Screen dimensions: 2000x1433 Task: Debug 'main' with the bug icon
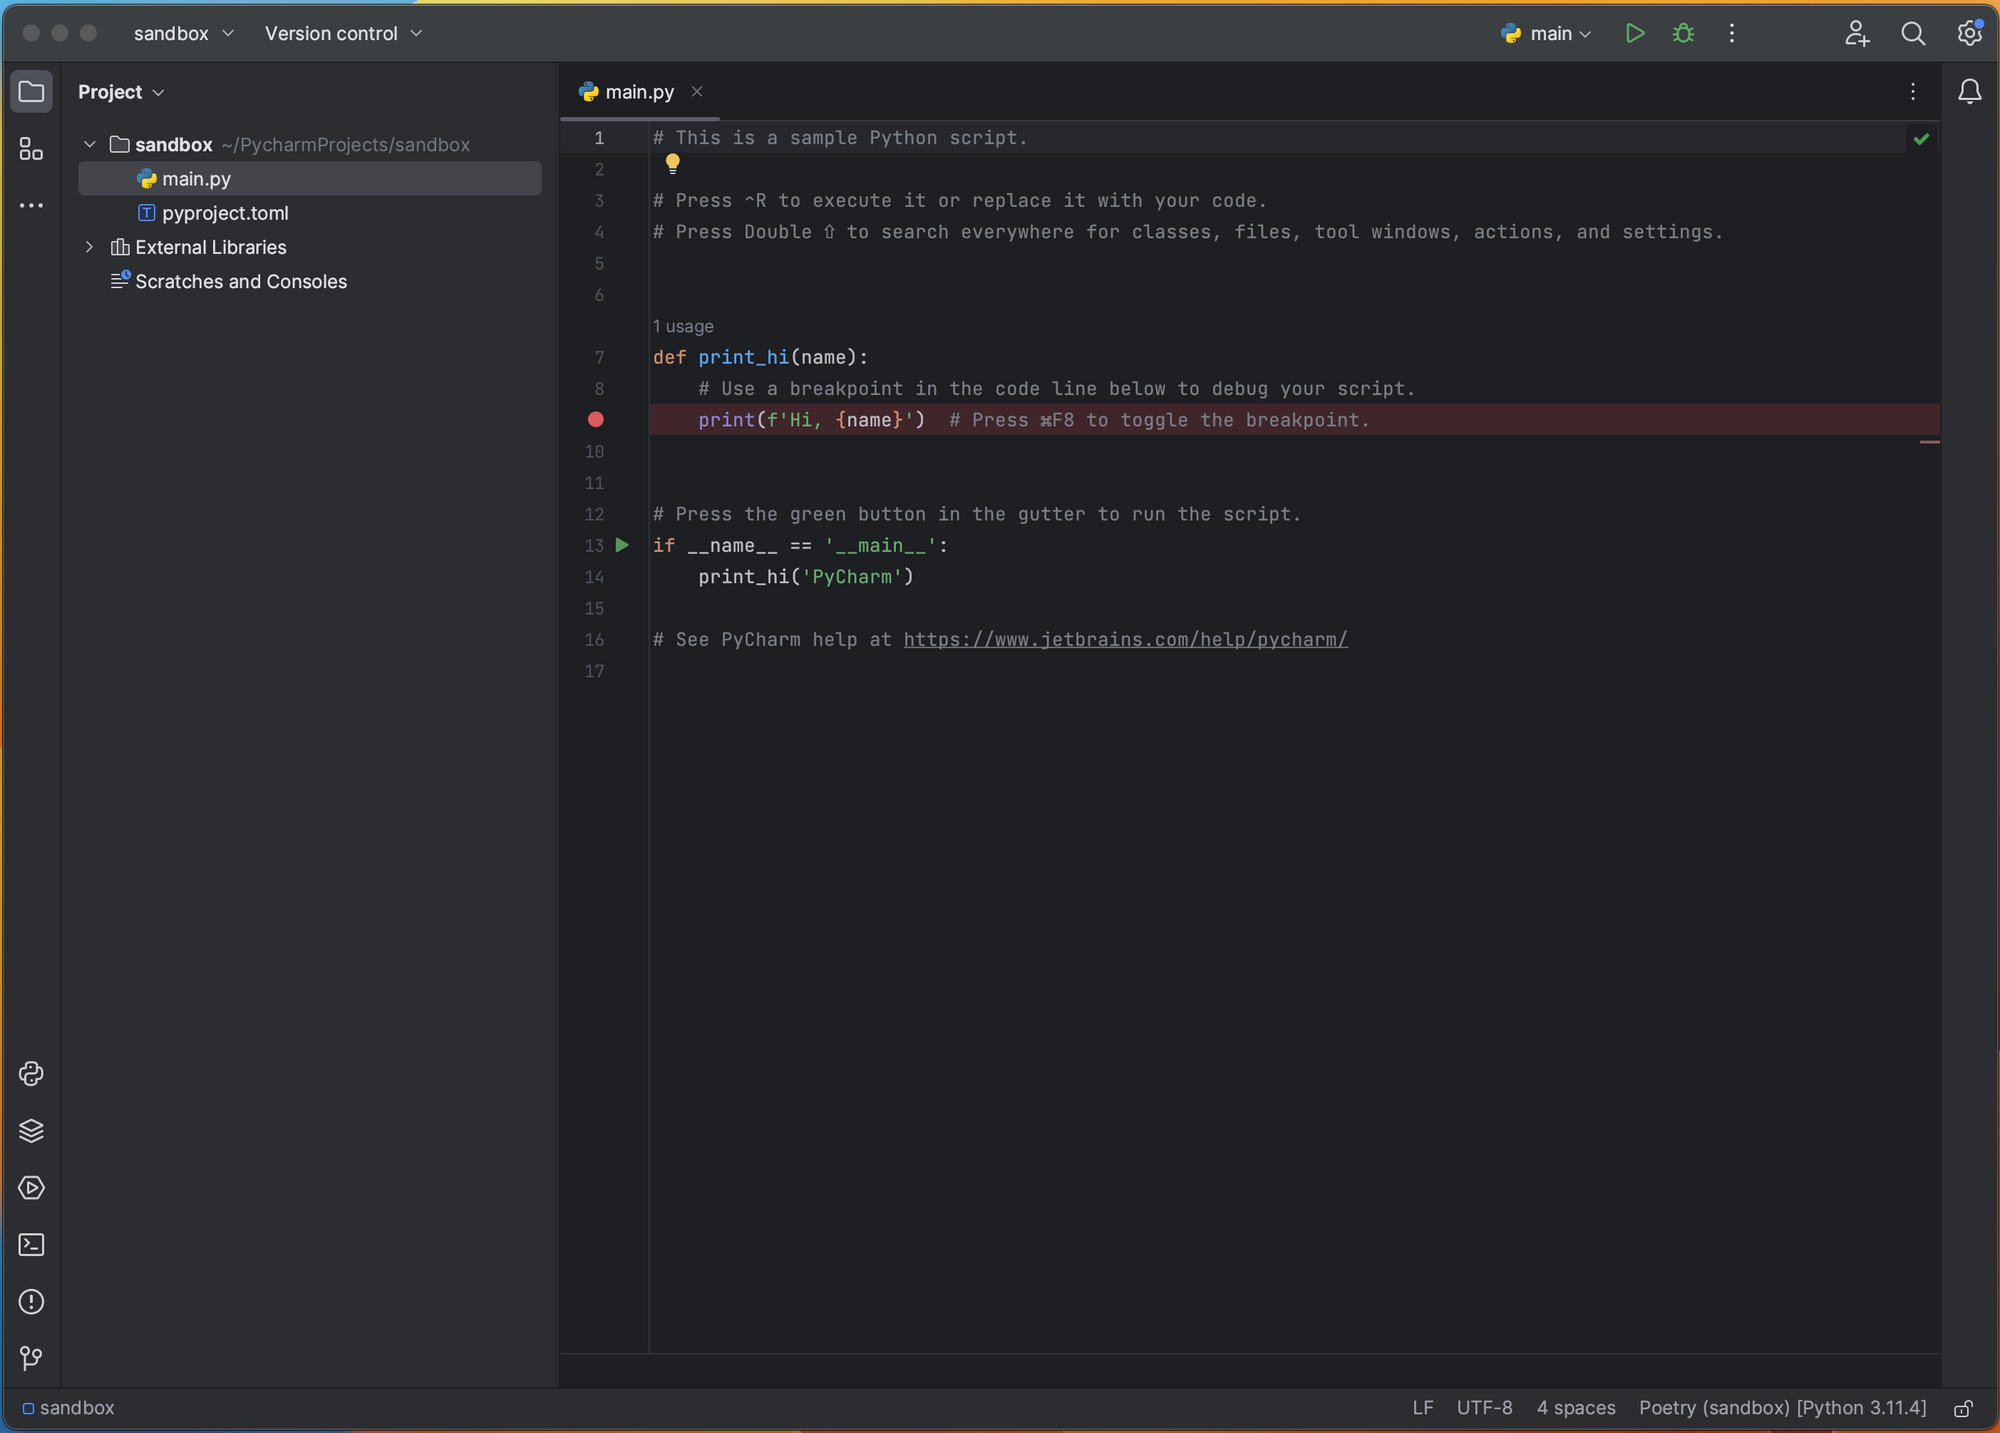coord(1684,34)
